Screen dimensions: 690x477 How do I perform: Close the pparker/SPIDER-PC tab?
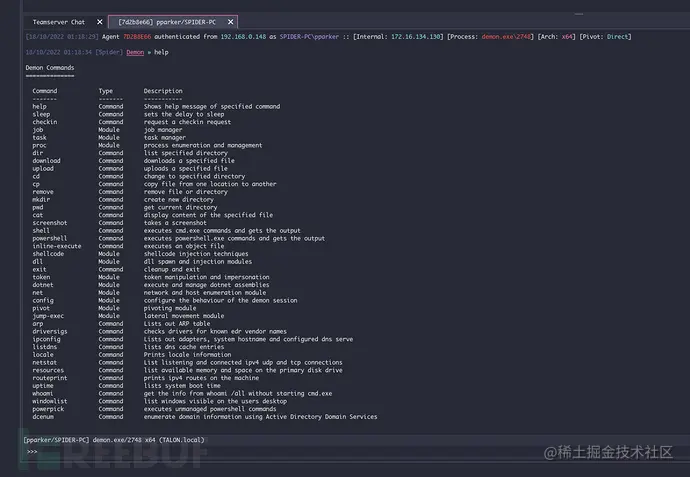231,22
